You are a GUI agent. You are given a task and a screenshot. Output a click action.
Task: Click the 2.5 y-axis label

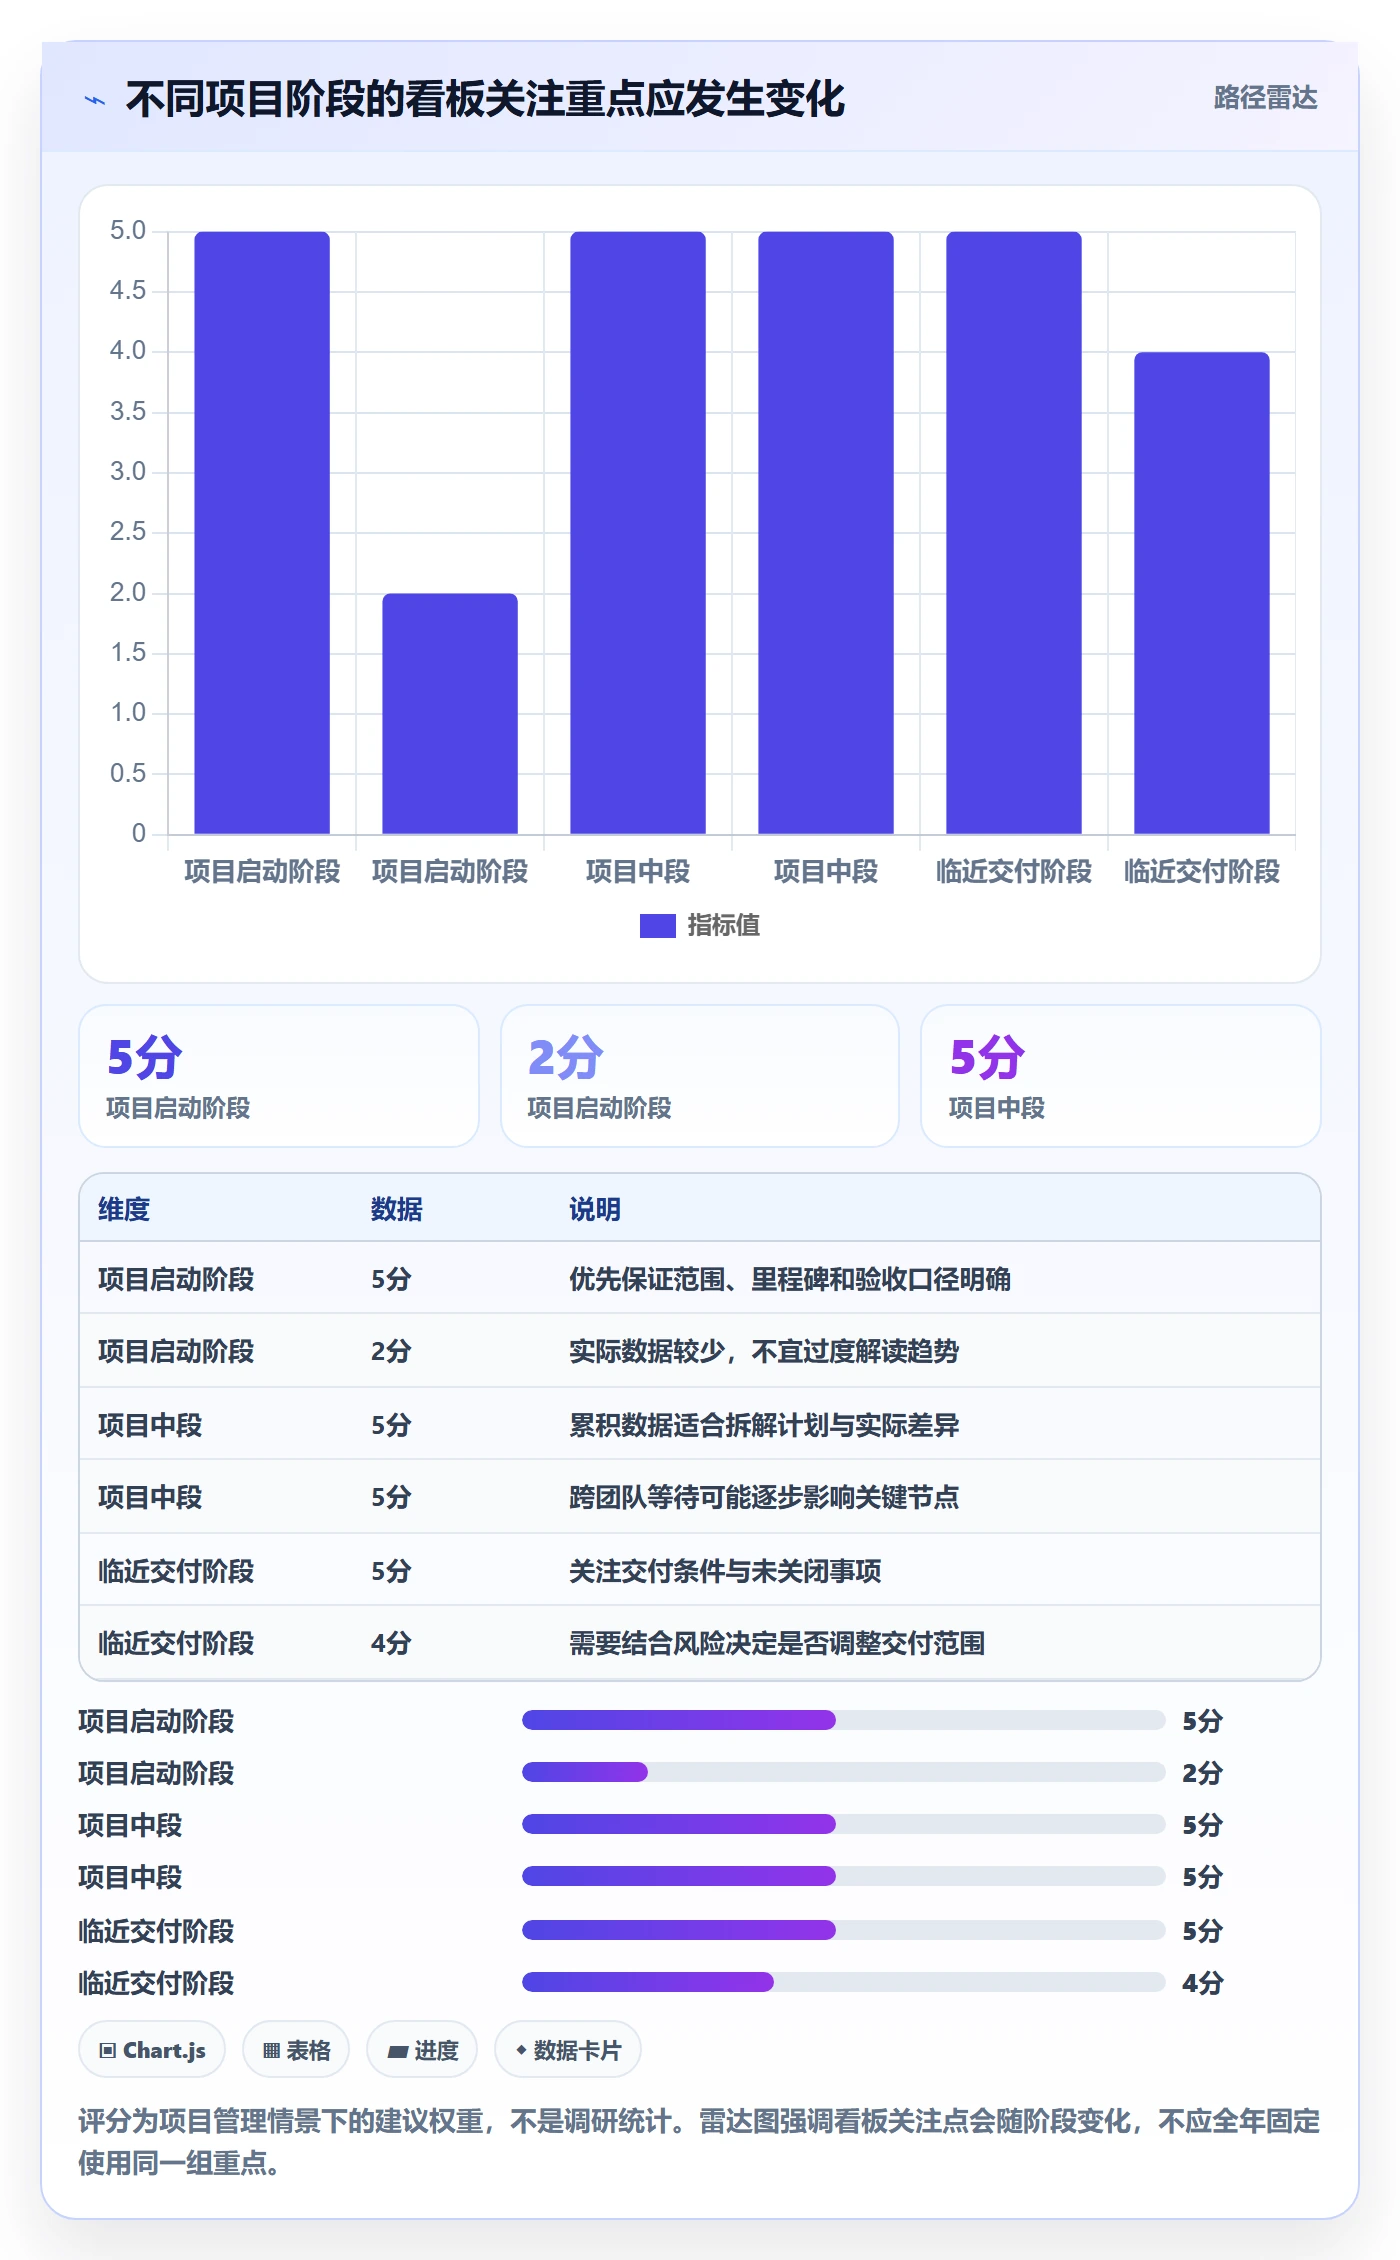pos(128,532)
